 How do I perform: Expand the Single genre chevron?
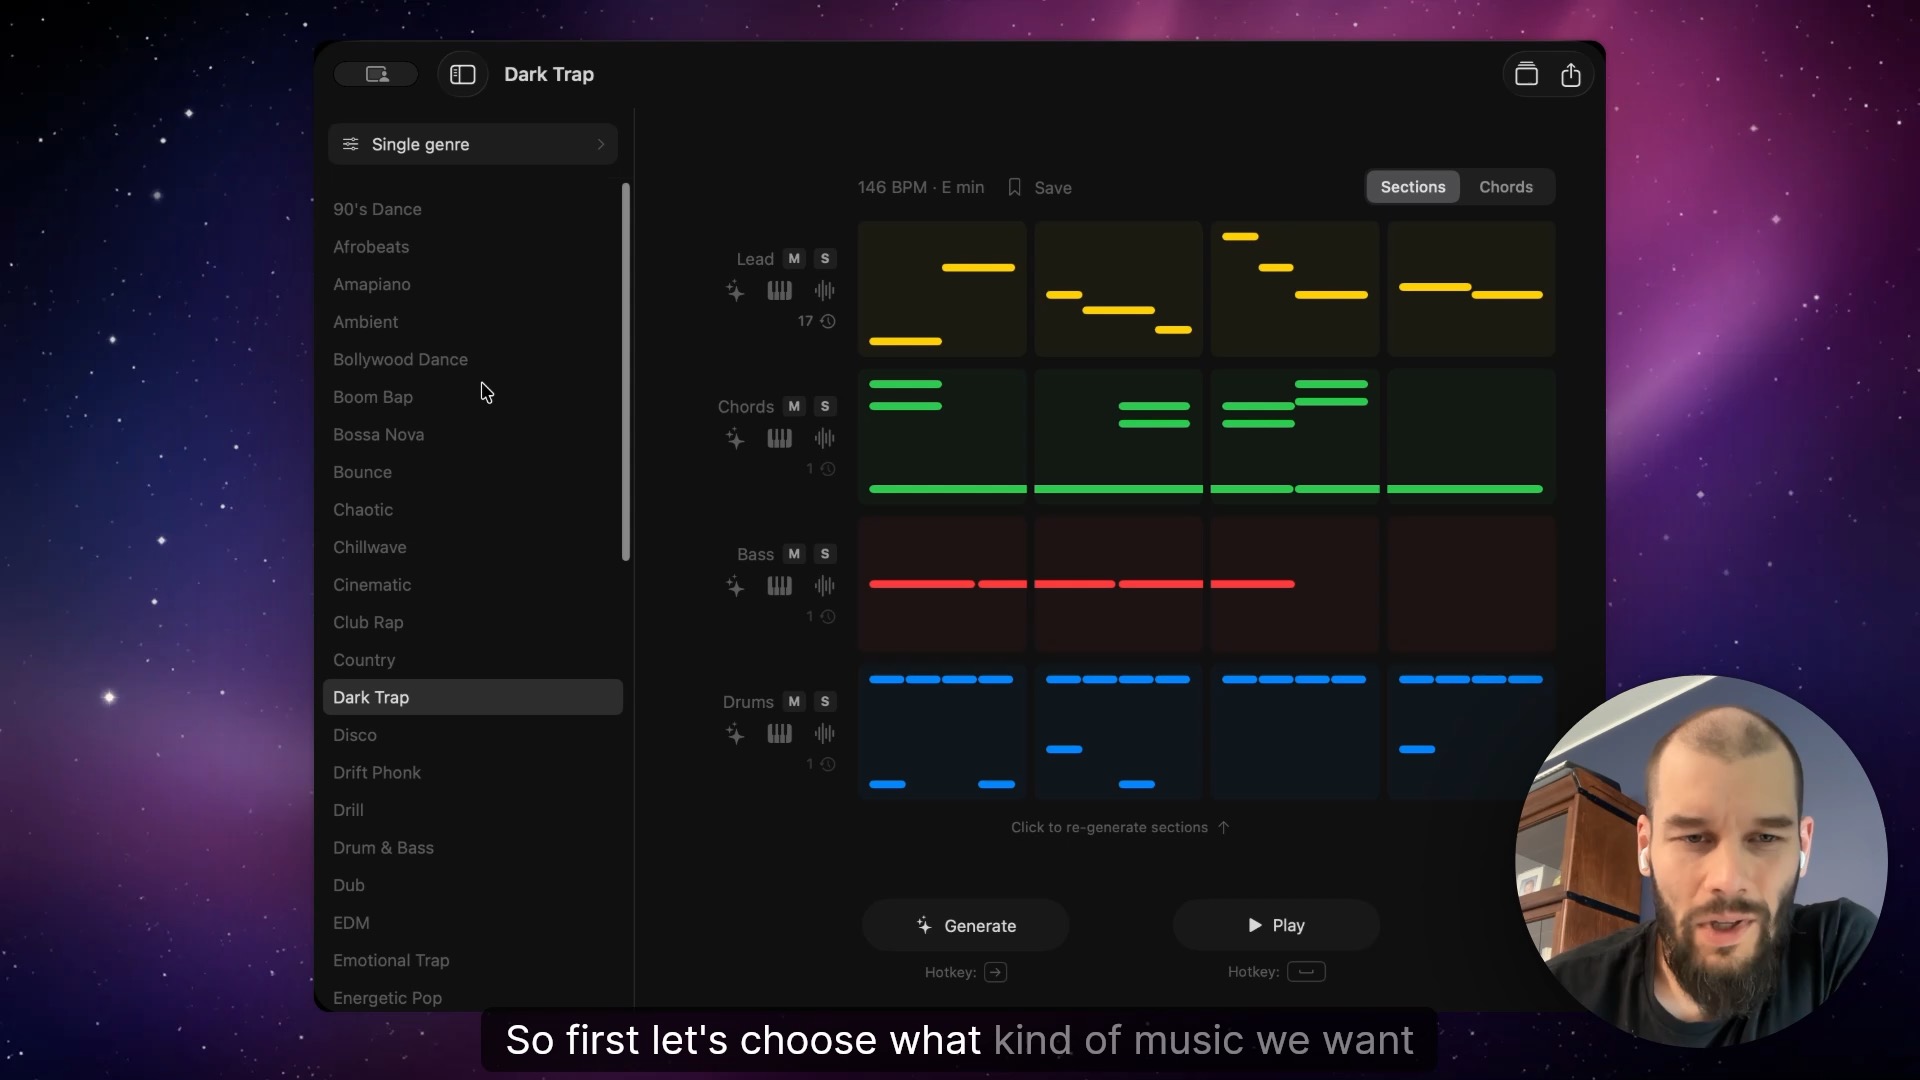click(x=601, y=145)
